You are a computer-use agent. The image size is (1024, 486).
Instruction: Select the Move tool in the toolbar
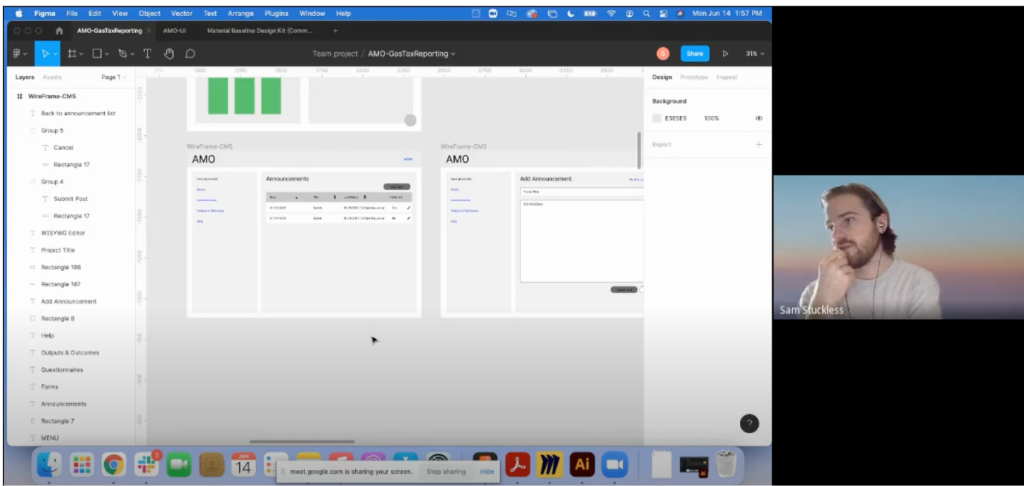tap(43, 53)
